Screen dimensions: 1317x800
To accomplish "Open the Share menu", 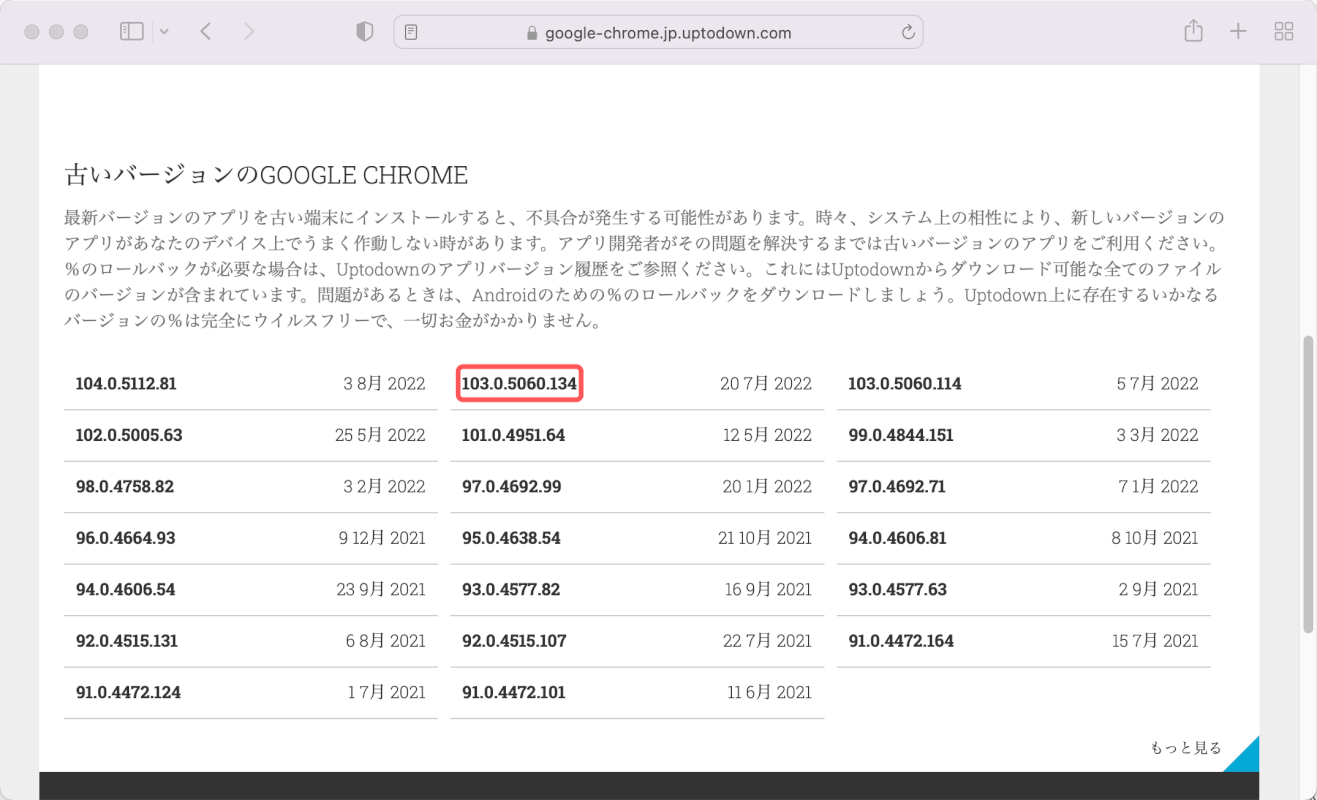I will click(x=1193, y=31).
